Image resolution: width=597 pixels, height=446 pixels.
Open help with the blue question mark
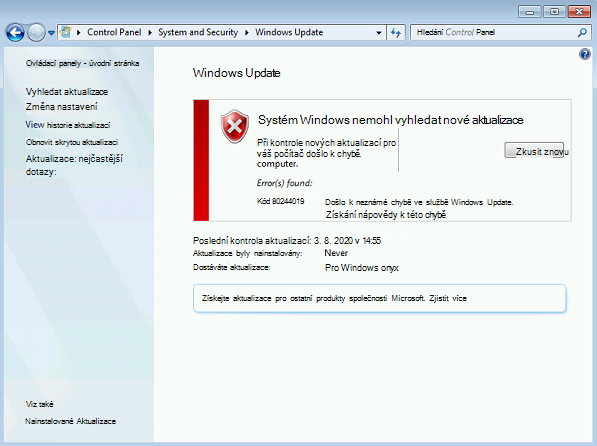pyautogui.click(x=585, y=54)
